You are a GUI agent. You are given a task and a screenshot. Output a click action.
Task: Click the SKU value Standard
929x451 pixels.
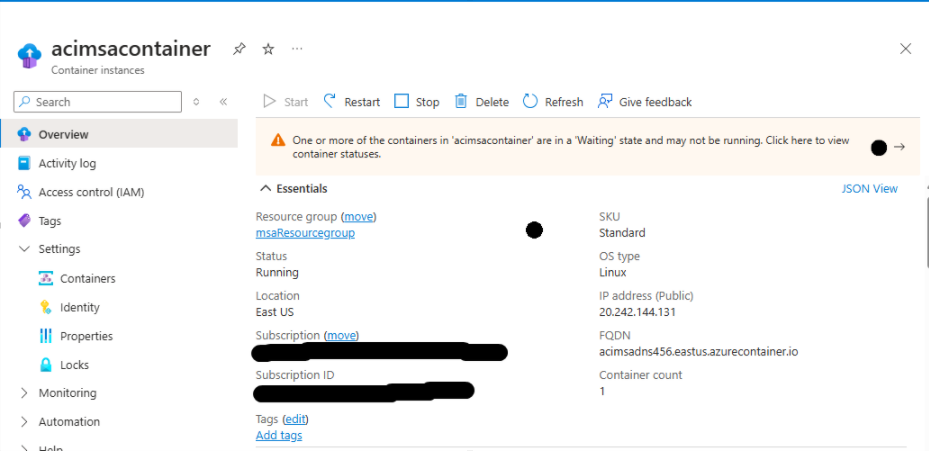coord(622,233)
